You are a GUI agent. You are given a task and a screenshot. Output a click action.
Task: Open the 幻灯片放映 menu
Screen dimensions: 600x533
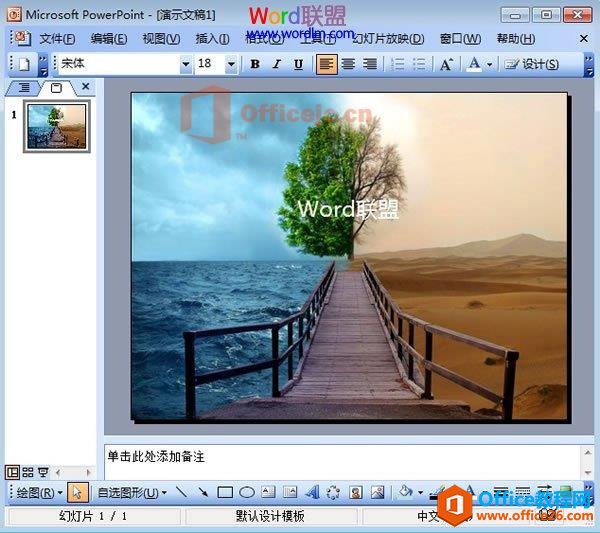click(x=389, y=39)
